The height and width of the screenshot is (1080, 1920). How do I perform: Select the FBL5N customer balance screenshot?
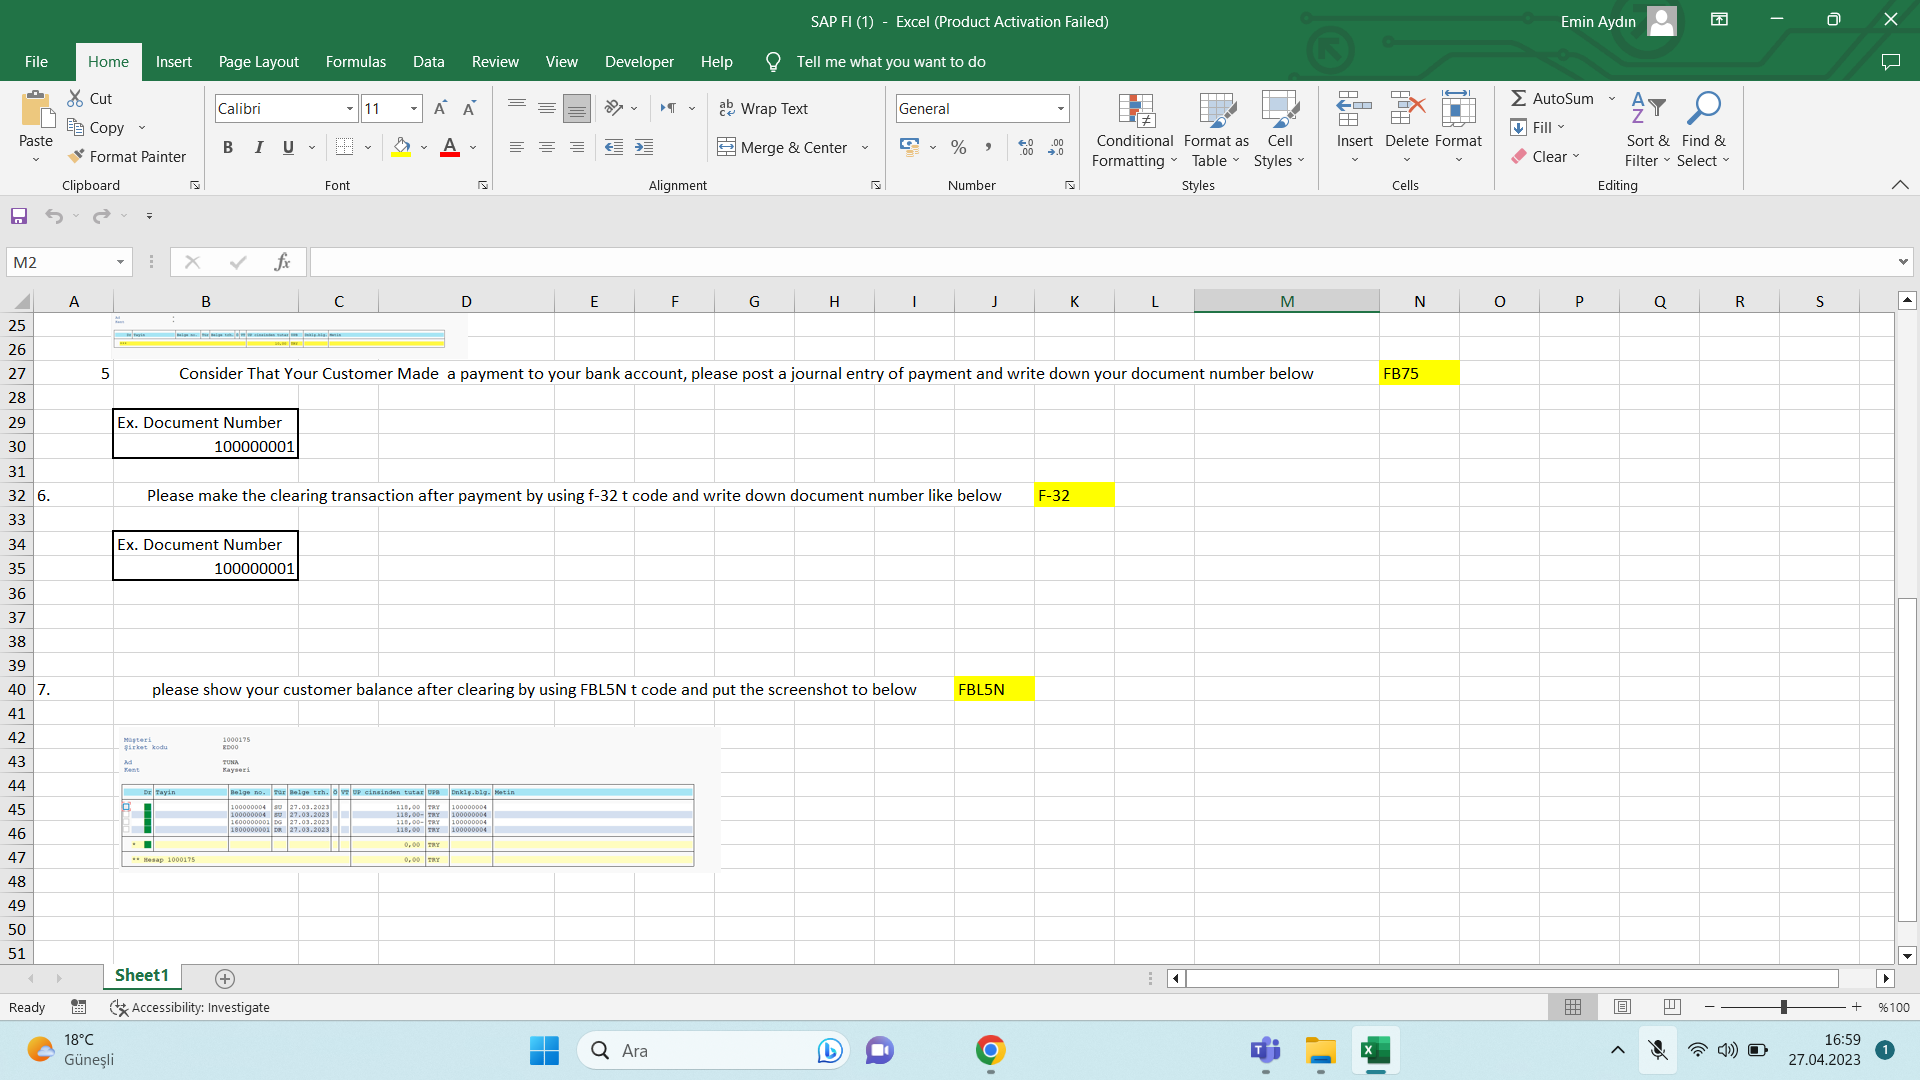[416, 800]
